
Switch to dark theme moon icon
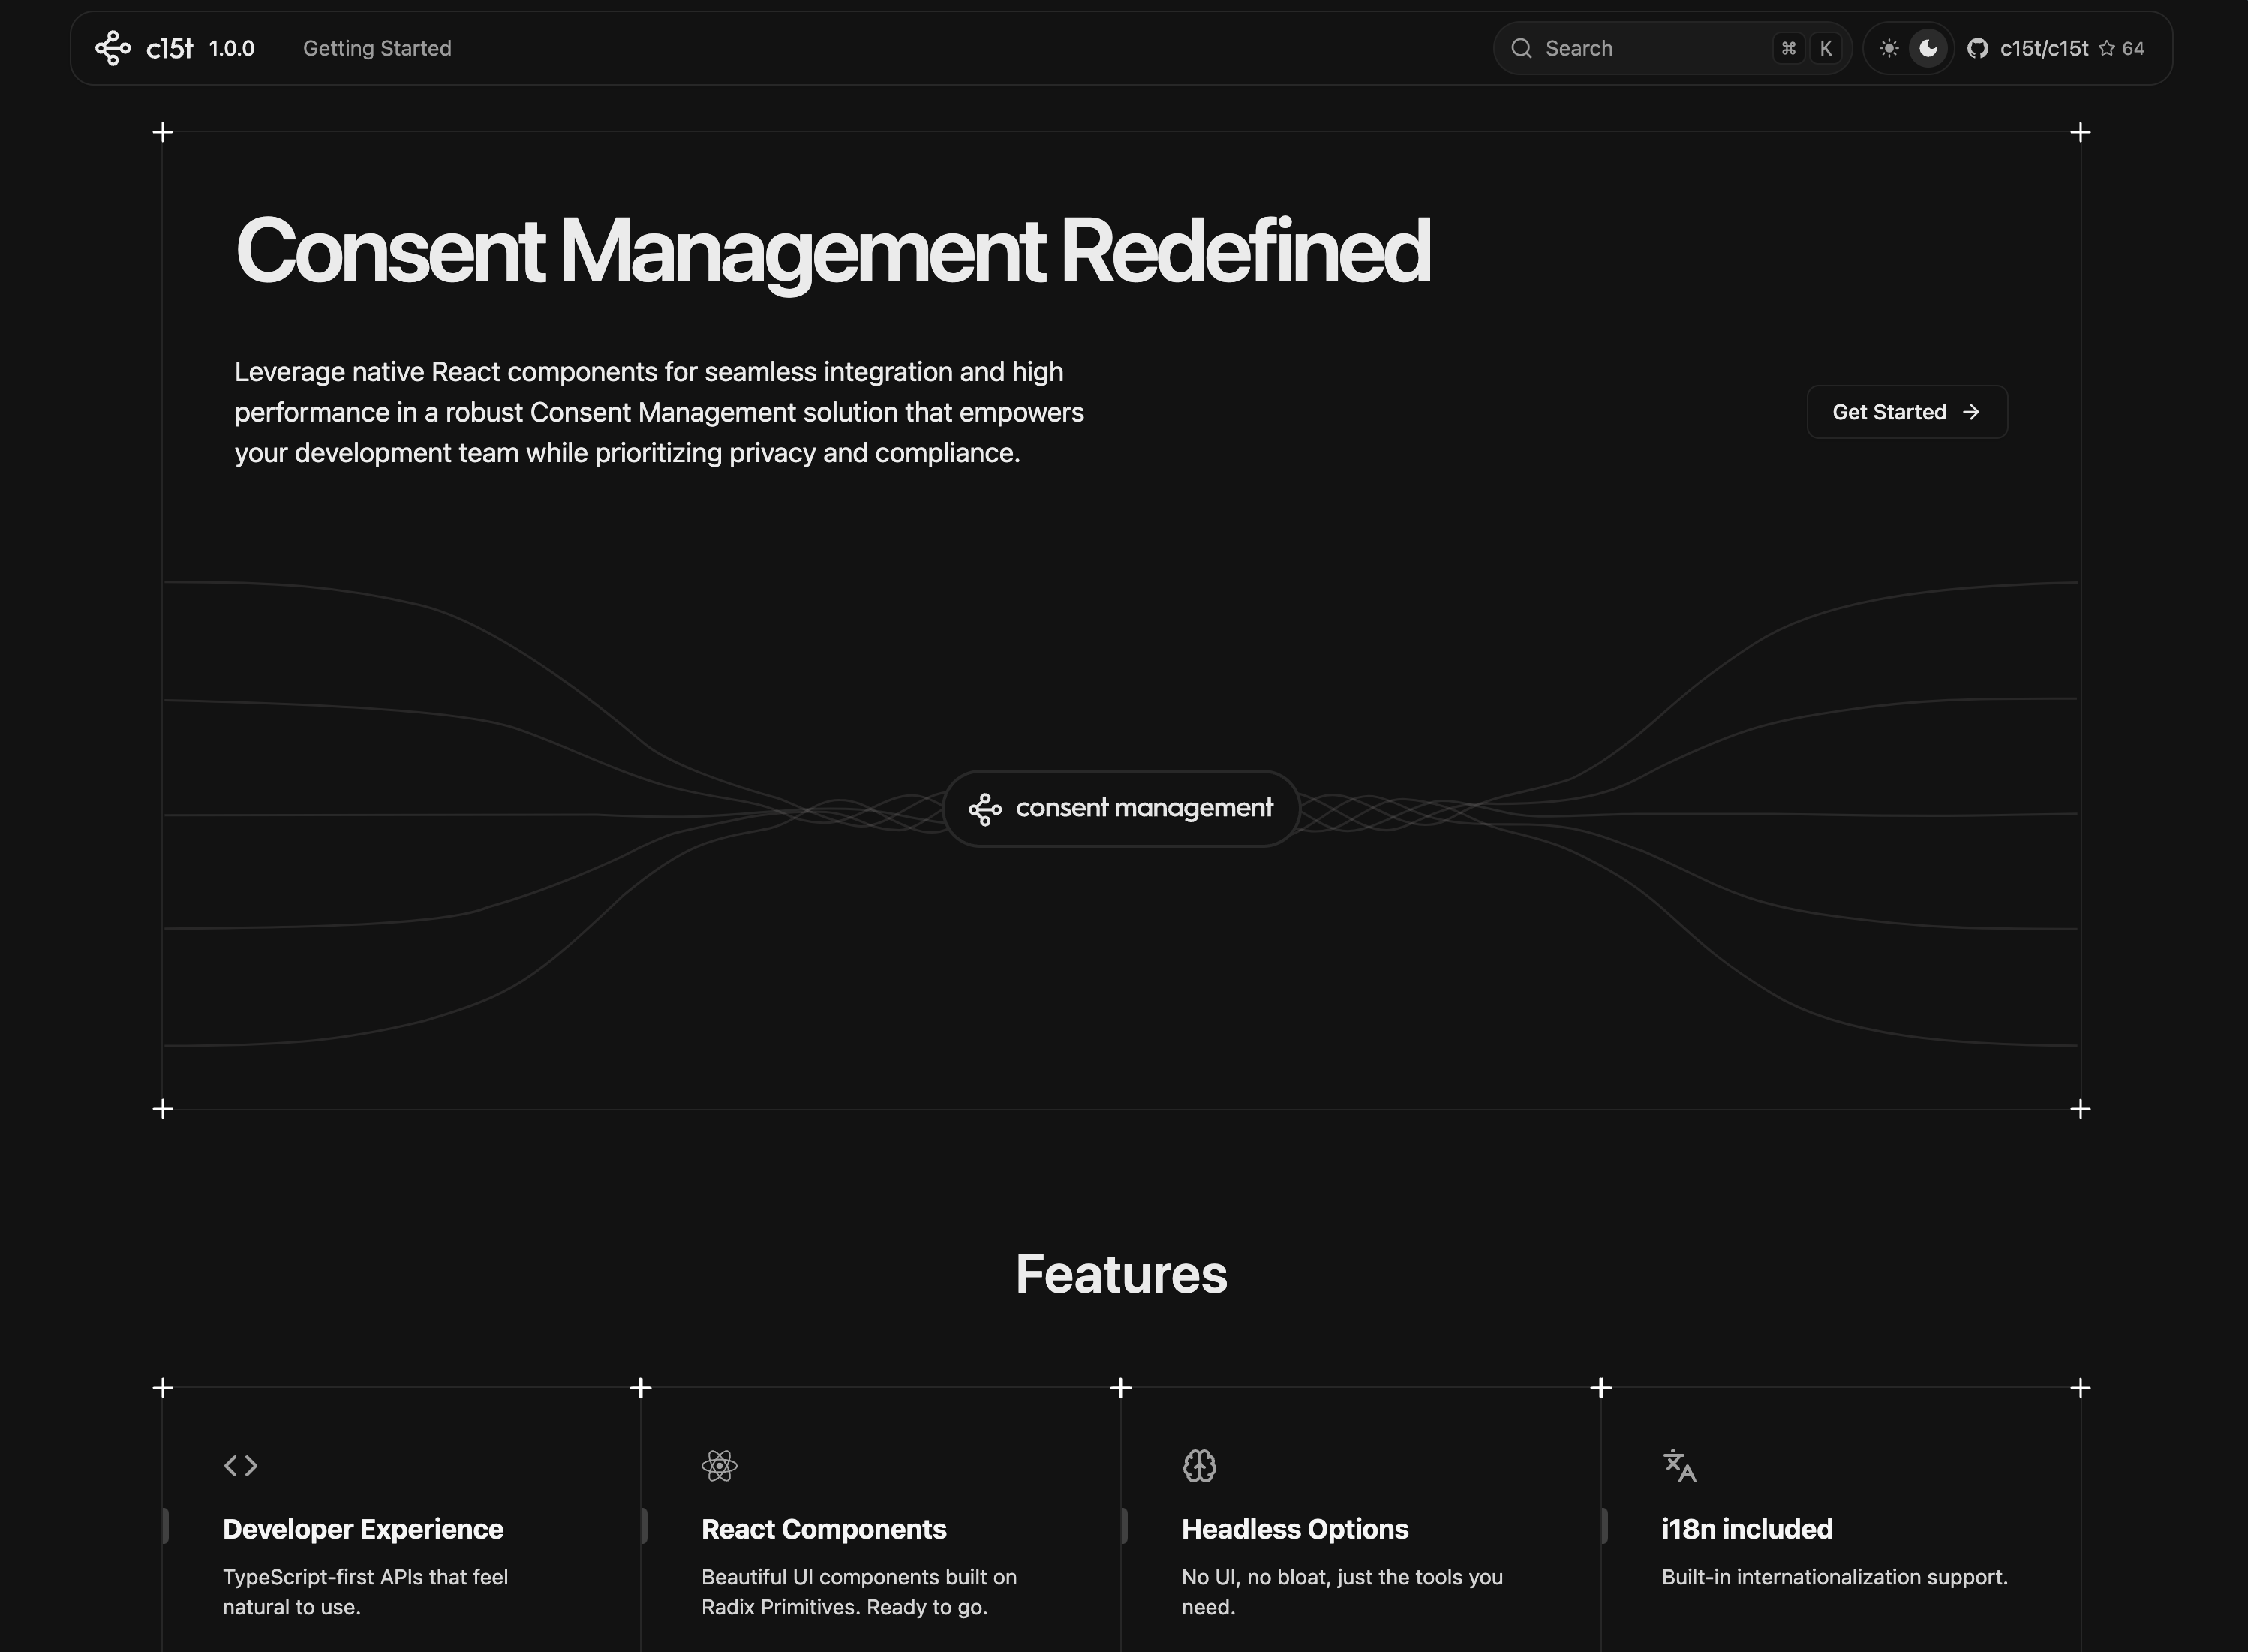point(1928,48)
